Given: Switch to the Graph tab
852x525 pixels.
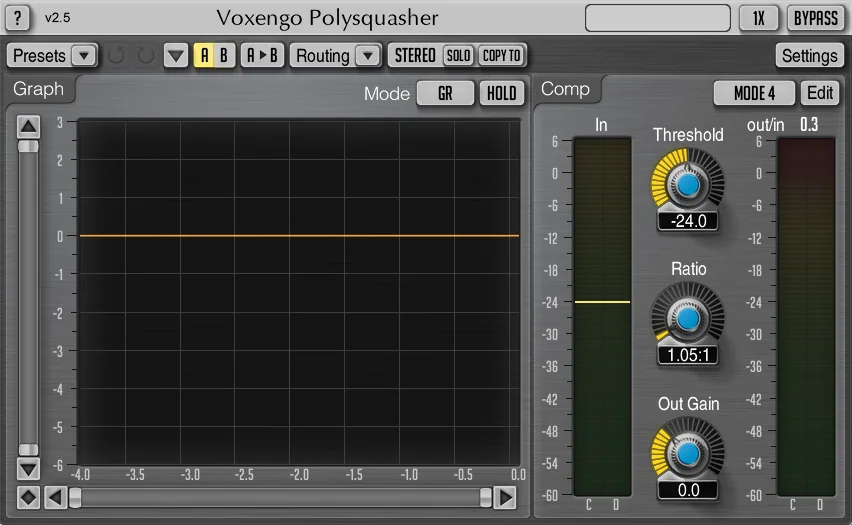Looking at the screenshot, I should 38,89.
